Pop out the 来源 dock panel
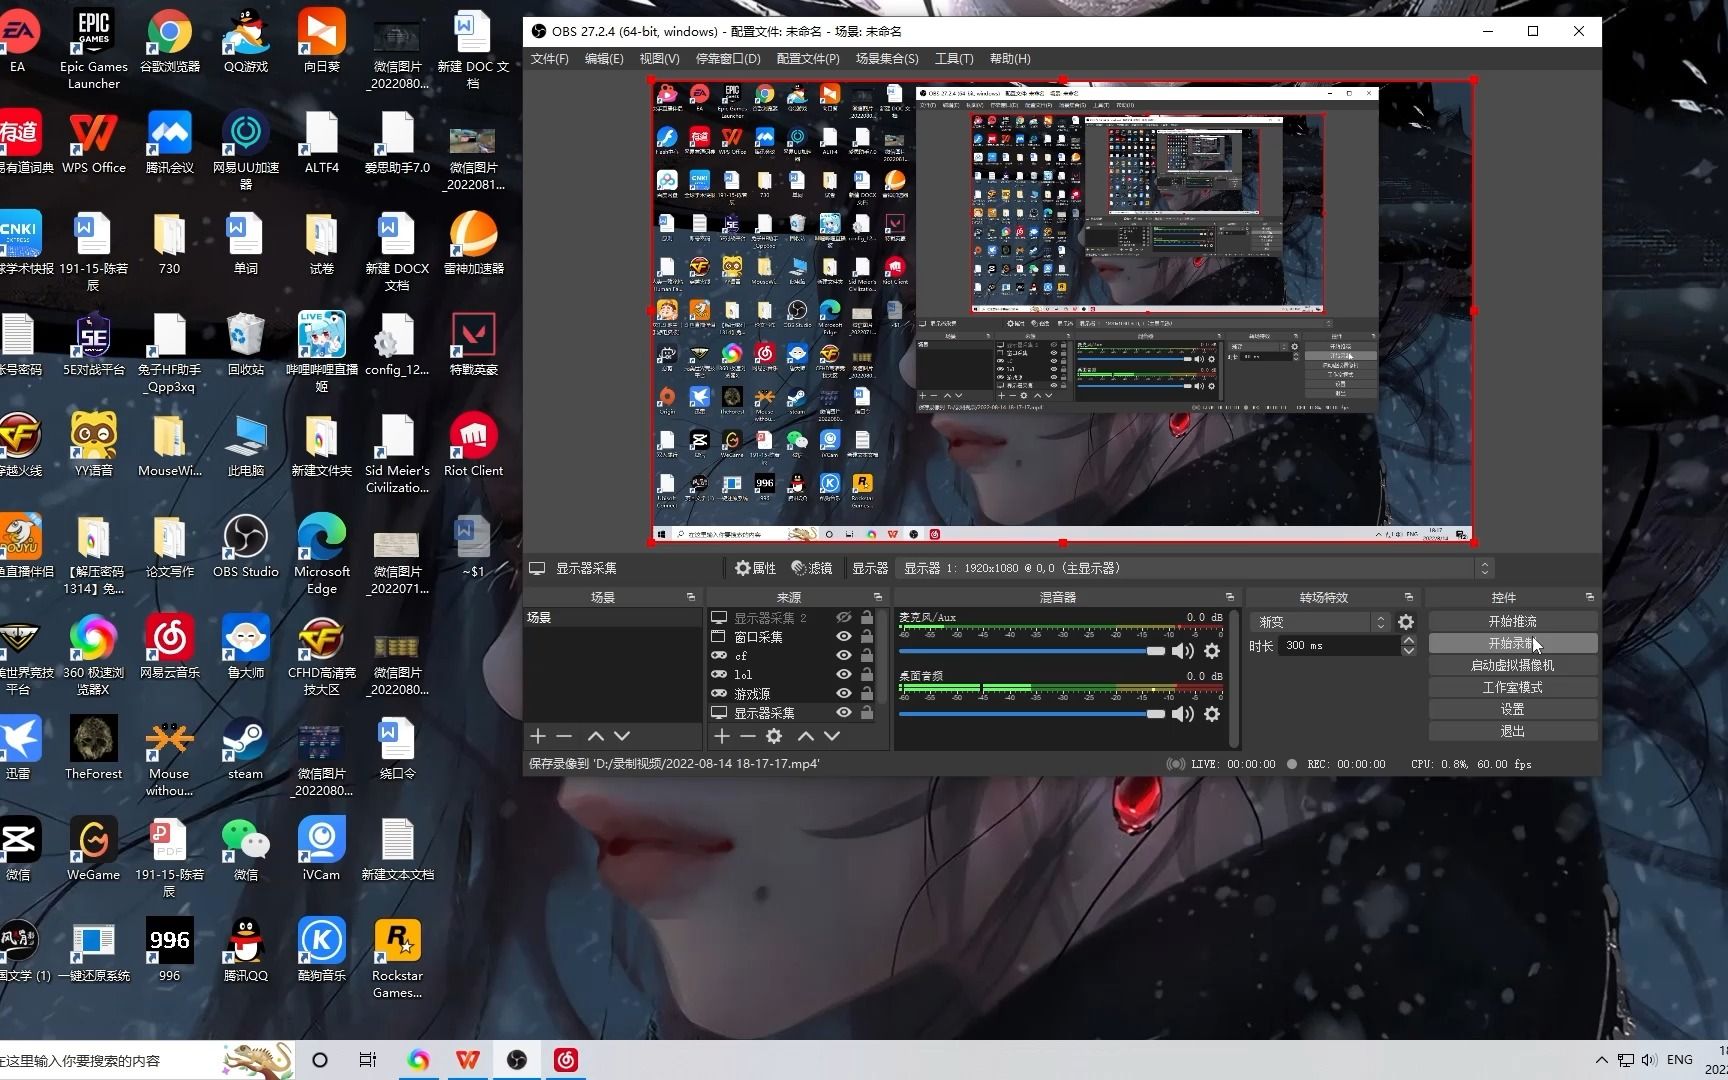Screen dimensions: 1728x1080 [x=878, y=597]
